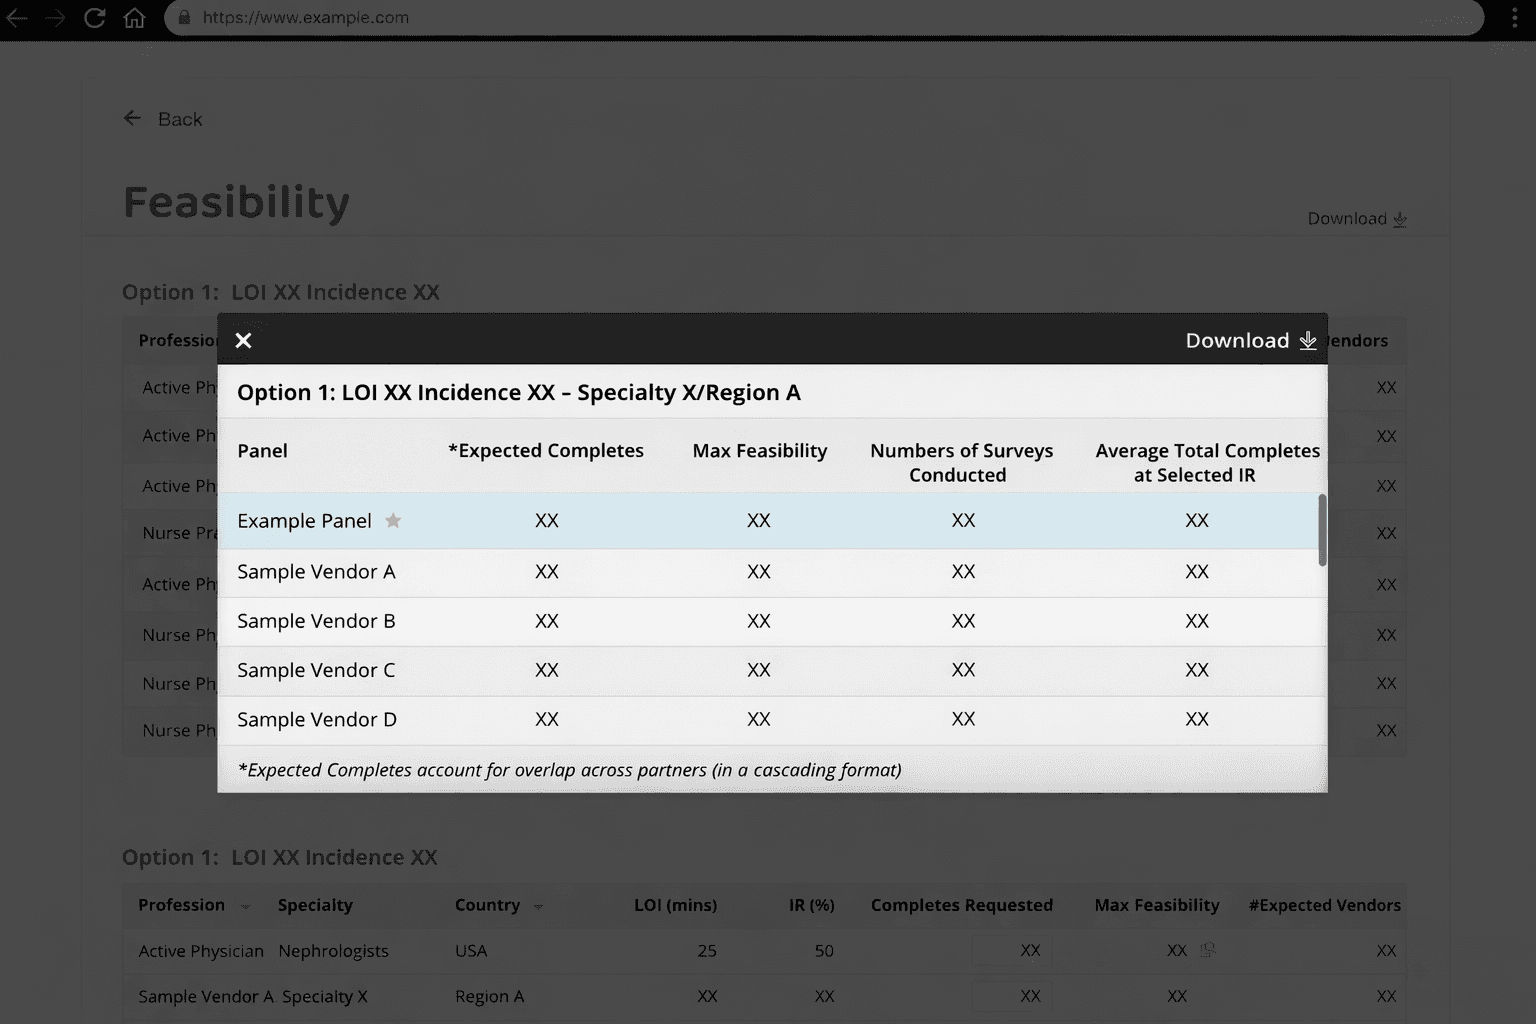
Task: Close the modal with the X icon
Action: pyautogui.click(x=243, y=341)
